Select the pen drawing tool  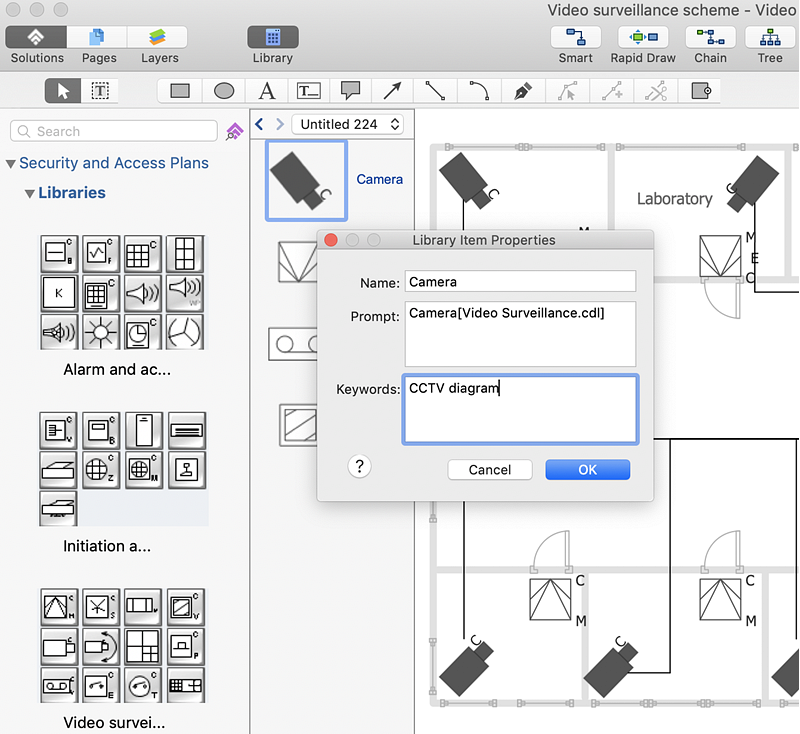point(523,91)
